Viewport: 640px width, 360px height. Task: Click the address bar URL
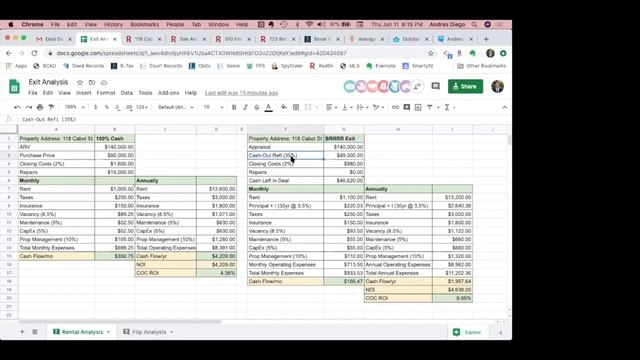point(202,53)
